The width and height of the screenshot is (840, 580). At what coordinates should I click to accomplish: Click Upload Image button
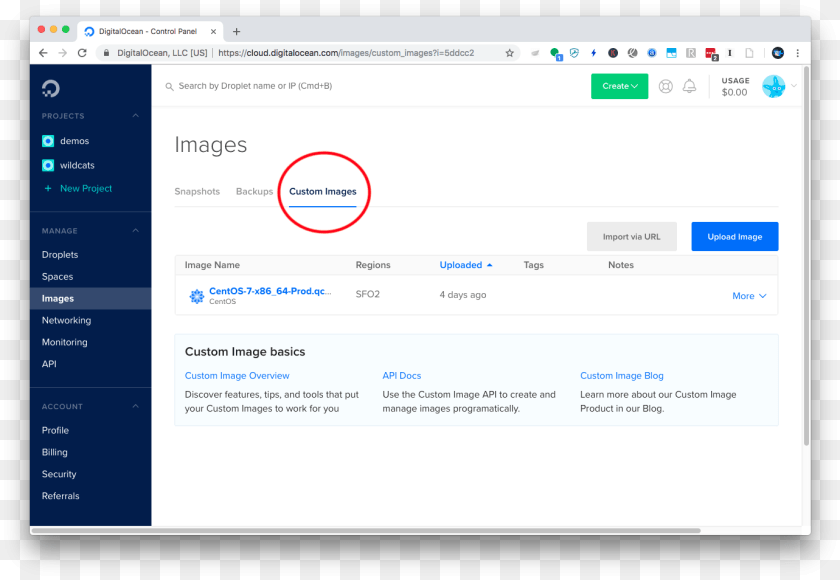coord(734,237)
